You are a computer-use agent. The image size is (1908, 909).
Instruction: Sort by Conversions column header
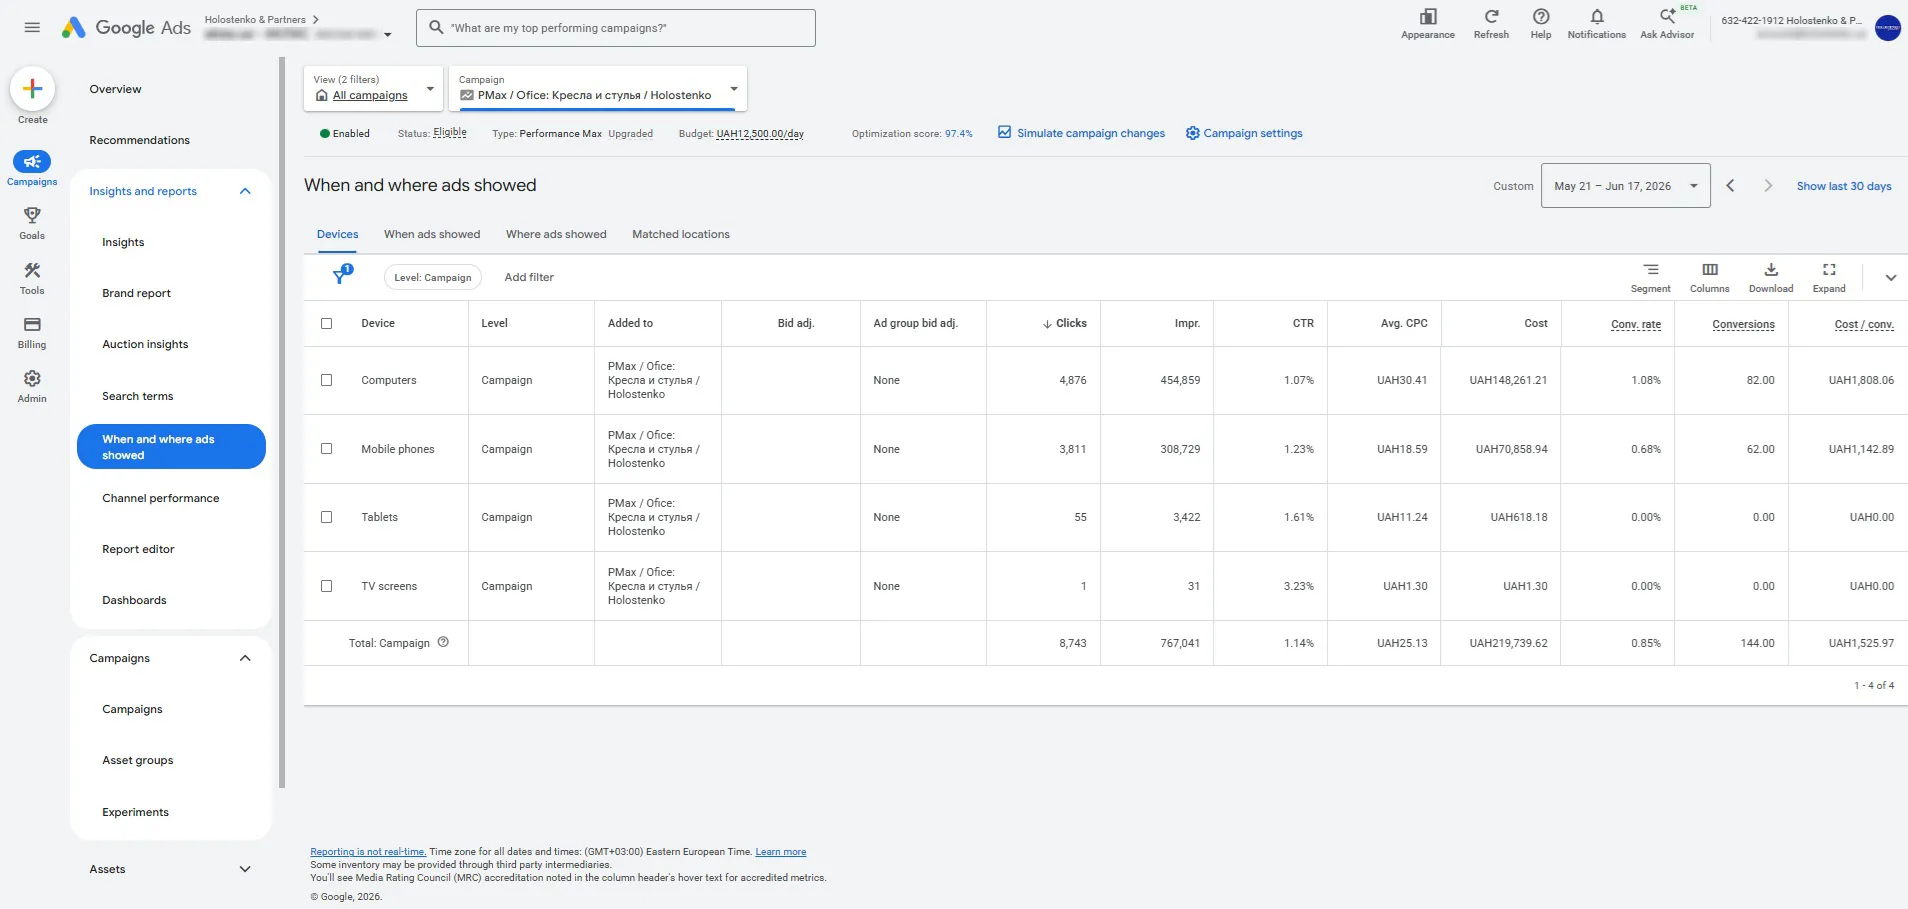[1743, 324]
